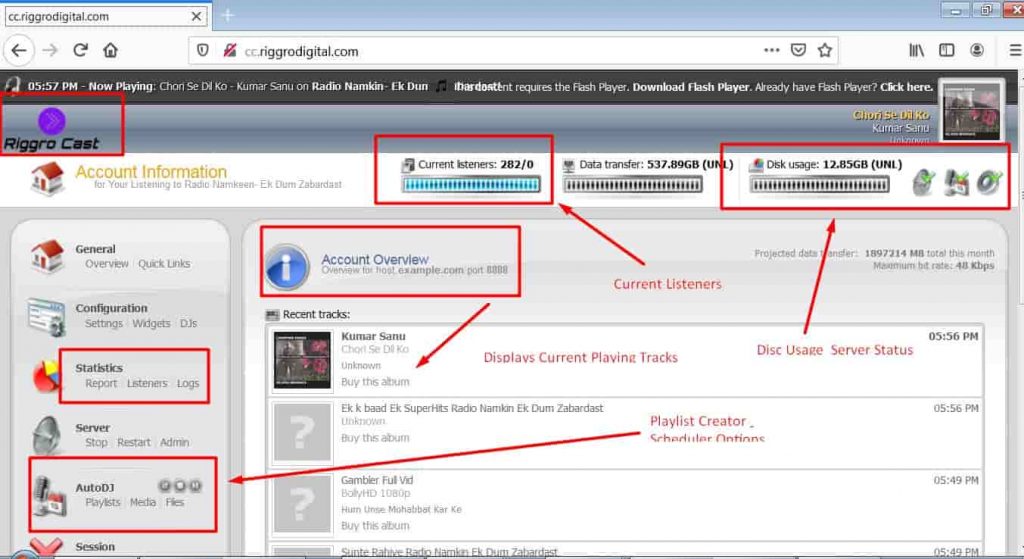Open the page actions three-dot menu
The image size is (1024, 559).
coord(771,50)
